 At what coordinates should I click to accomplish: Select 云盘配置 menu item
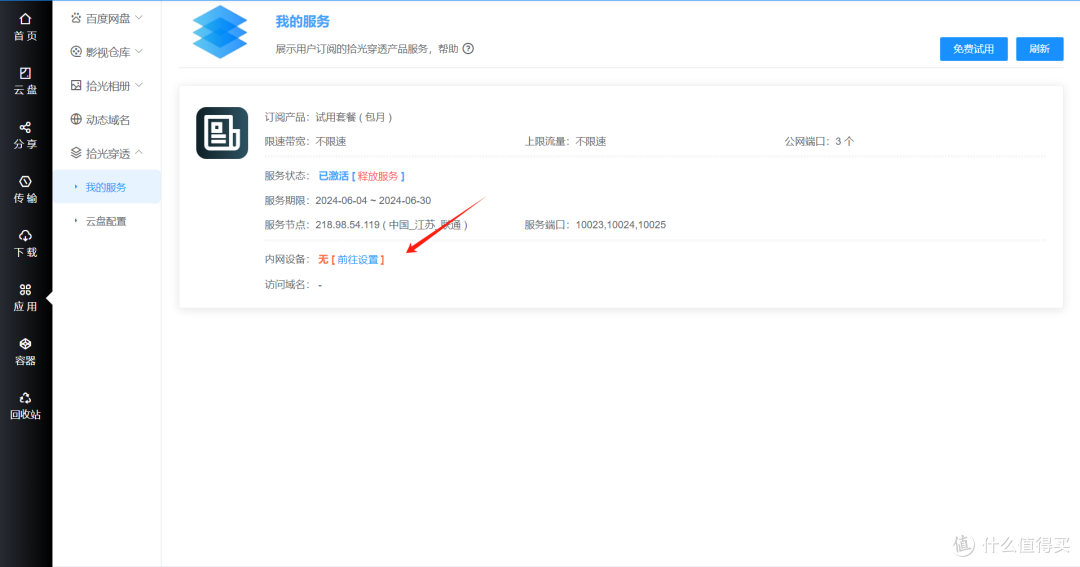click(107, 220)
